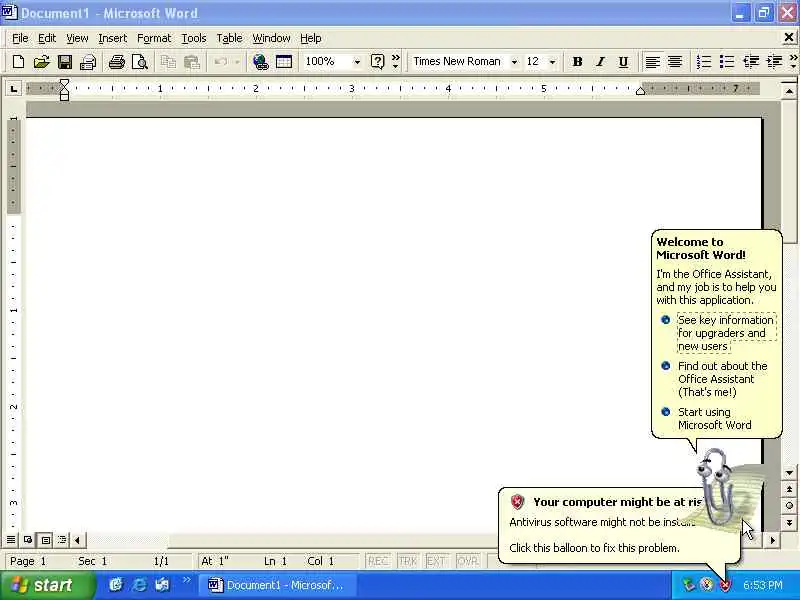800x600 pixels.
Task: Open a file with the folder icon
Action: [41, 62]
